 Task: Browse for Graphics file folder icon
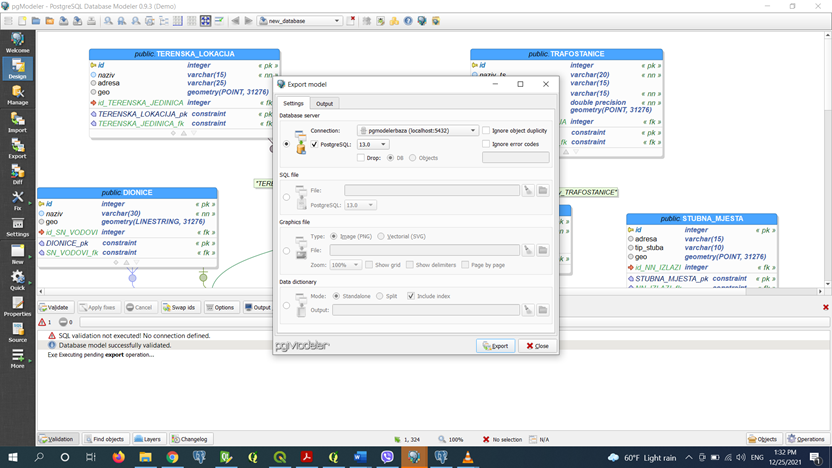[x=543, y=250]
